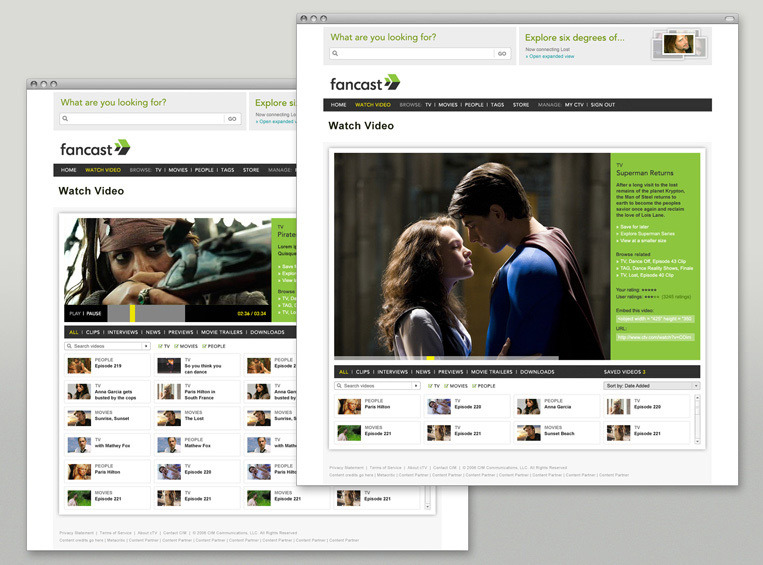
Task: Click magnifier icon in front window's top search box
Action: (335, 54)
